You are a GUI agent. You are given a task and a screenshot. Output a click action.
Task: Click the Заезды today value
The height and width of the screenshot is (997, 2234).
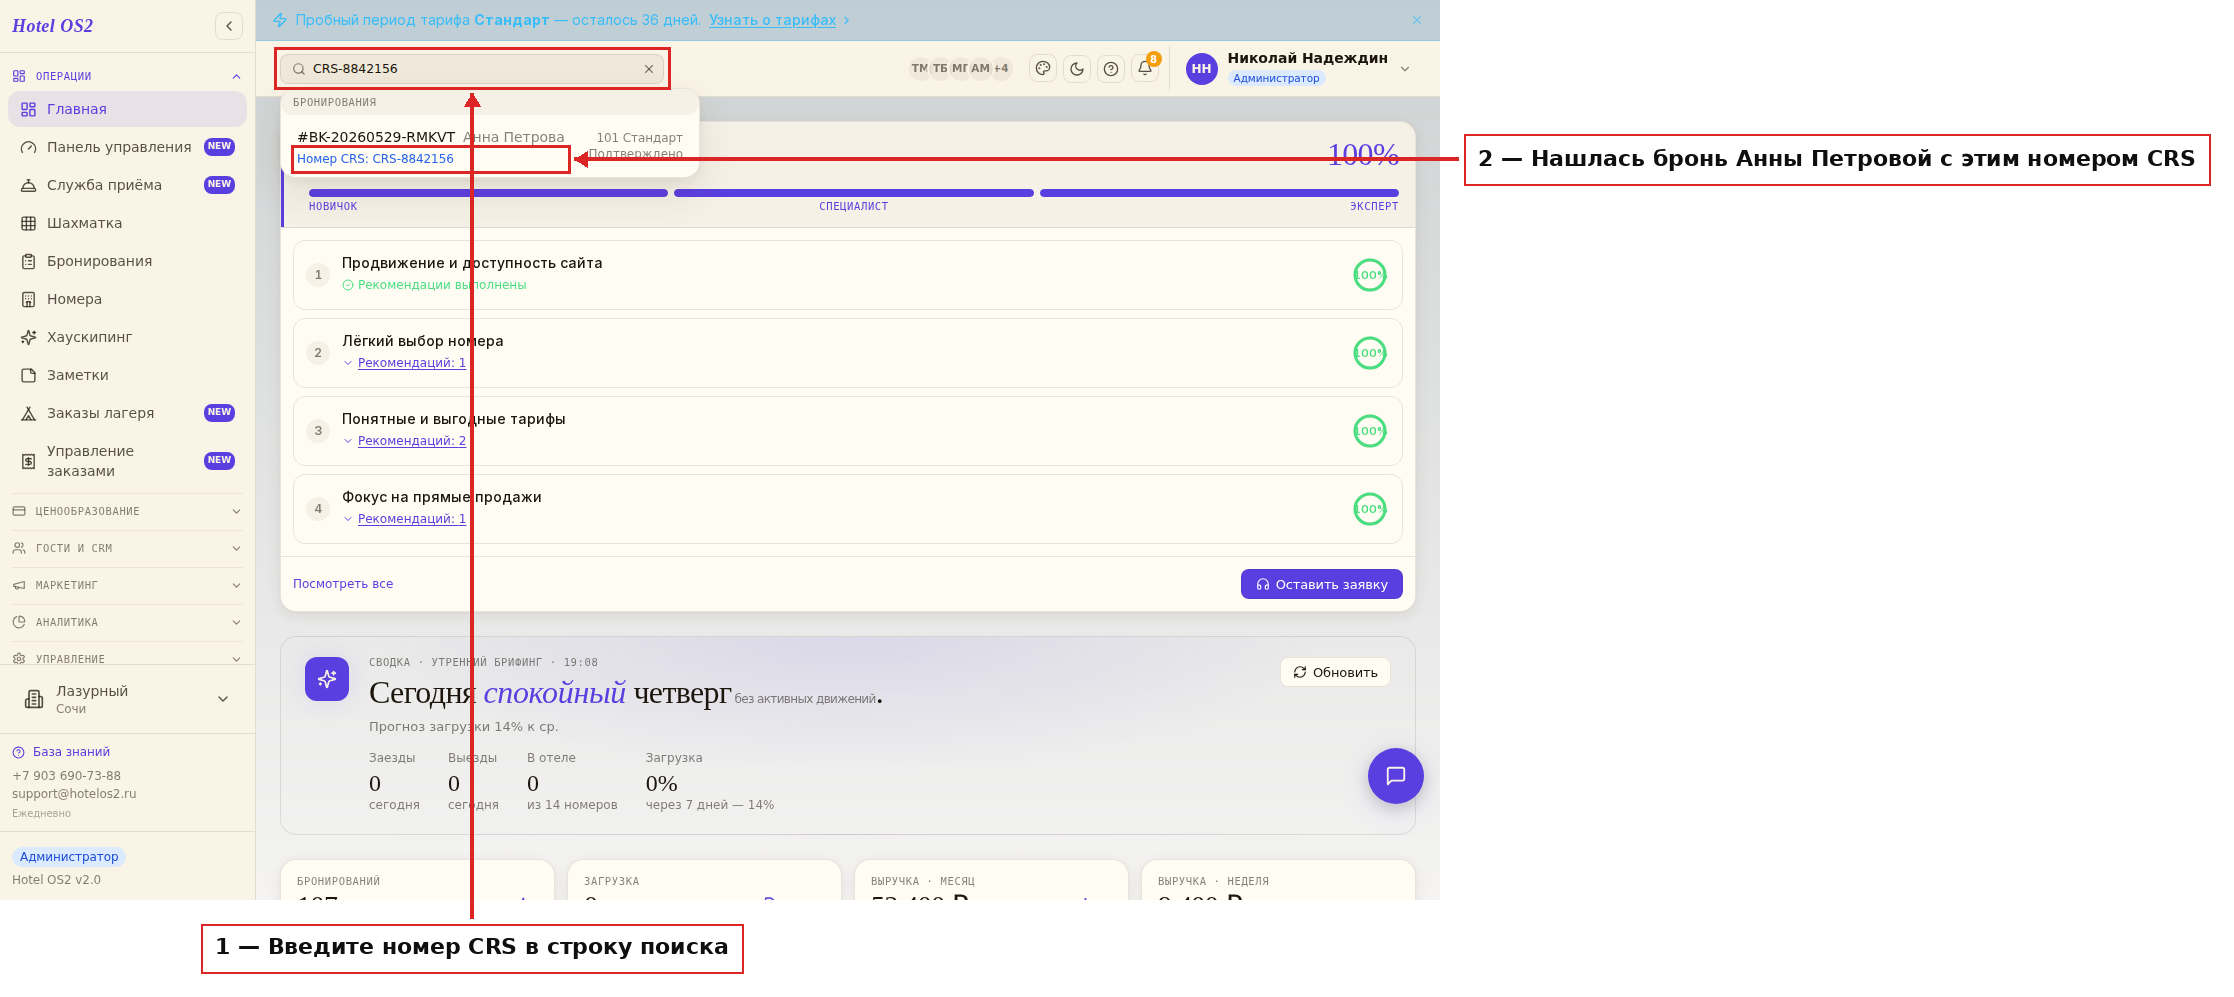pyautogui.click(x=375, y=784)
